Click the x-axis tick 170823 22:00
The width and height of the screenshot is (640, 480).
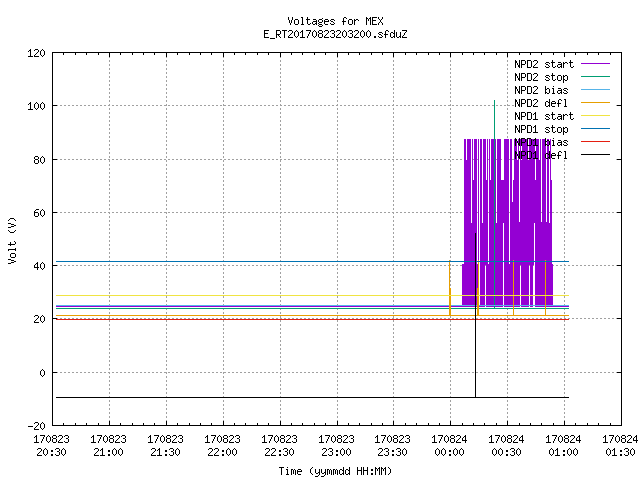pyautogui.click(x=222, y=446)
